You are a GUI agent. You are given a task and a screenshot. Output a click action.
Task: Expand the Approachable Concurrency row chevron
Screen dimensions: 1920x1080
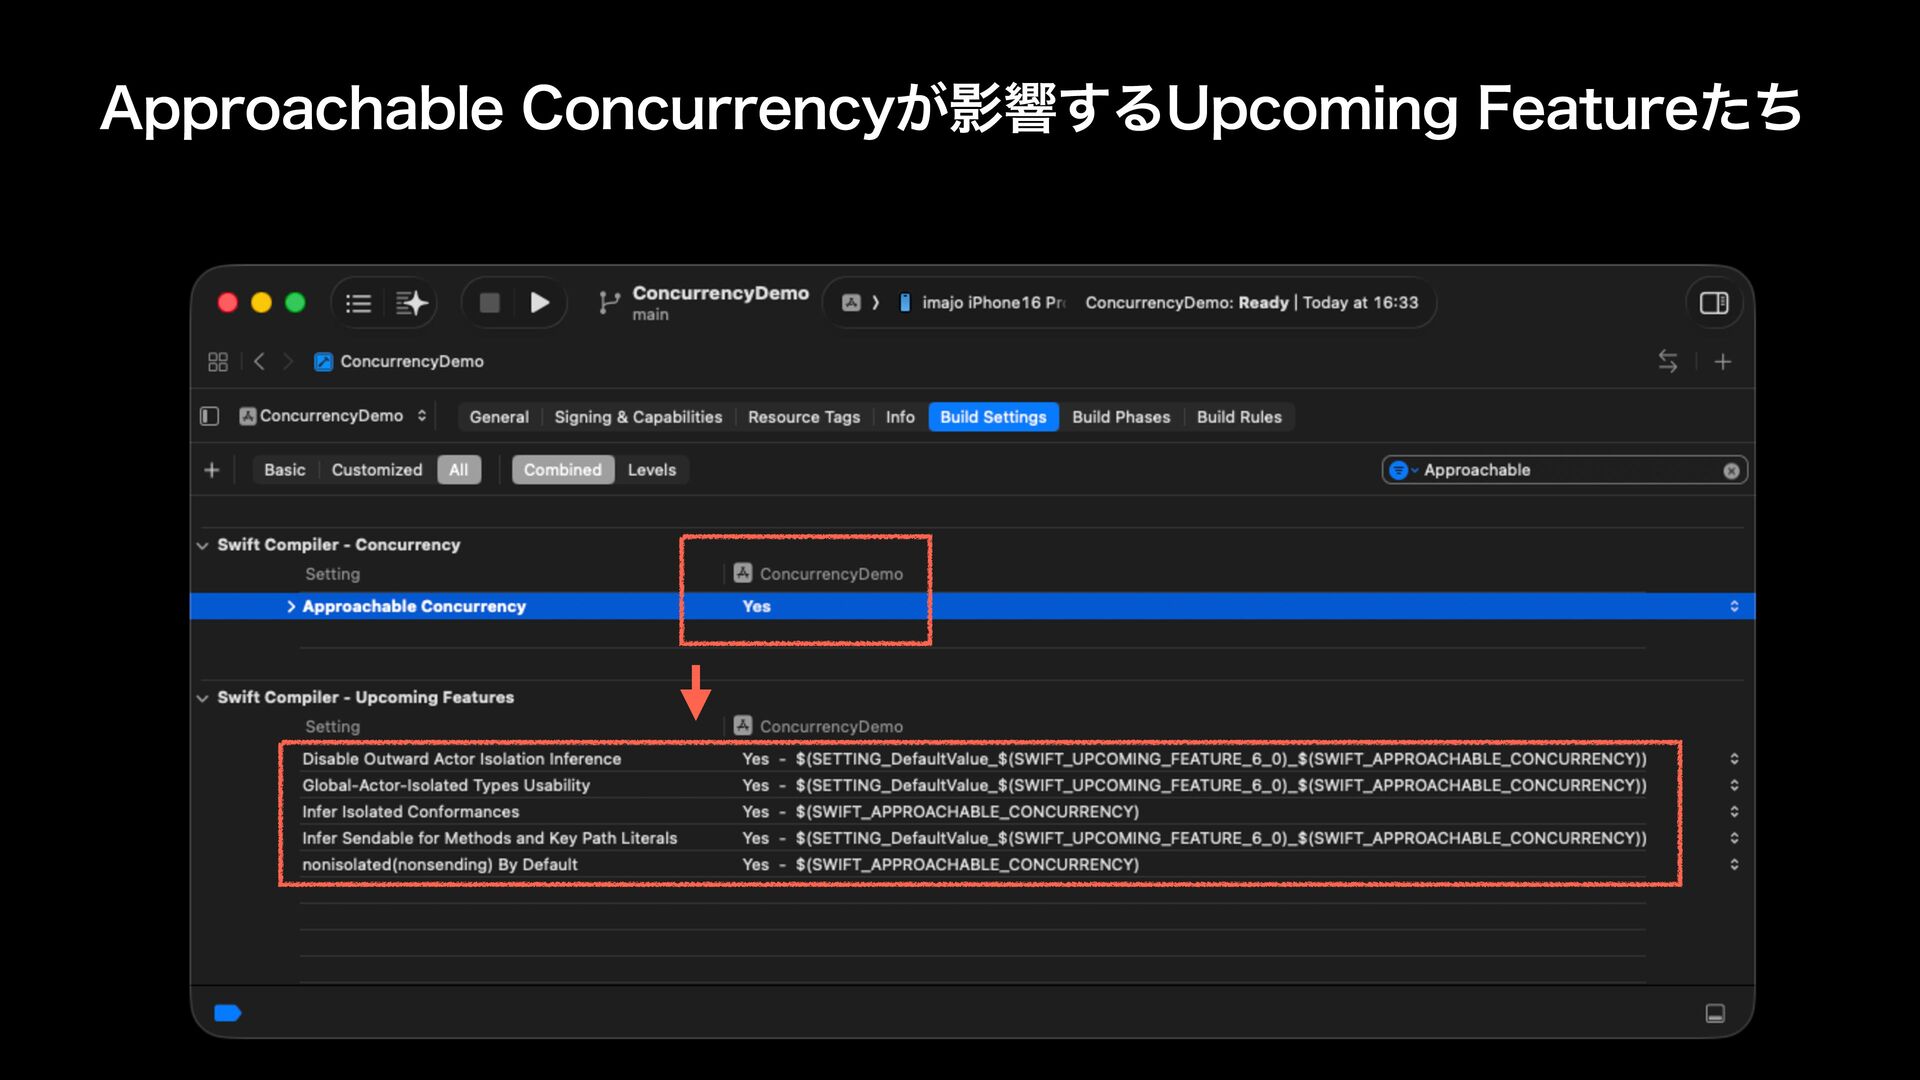pyautogui.click(x=291, y=607)
